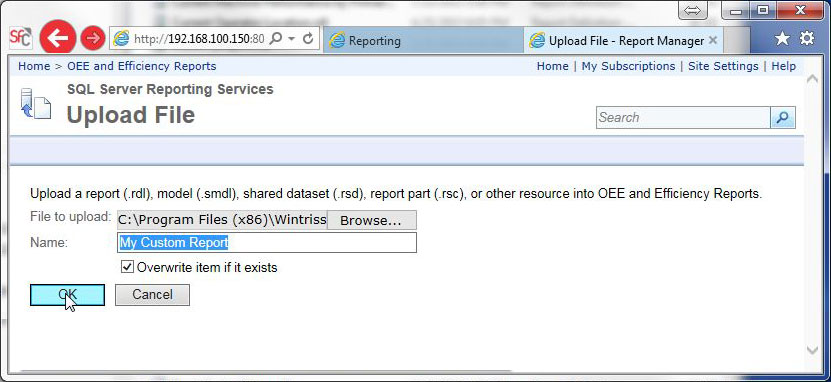This screenshot has height=382, width=831.
Task: Go forward with the red forward arrow
Action: point(93,38)
